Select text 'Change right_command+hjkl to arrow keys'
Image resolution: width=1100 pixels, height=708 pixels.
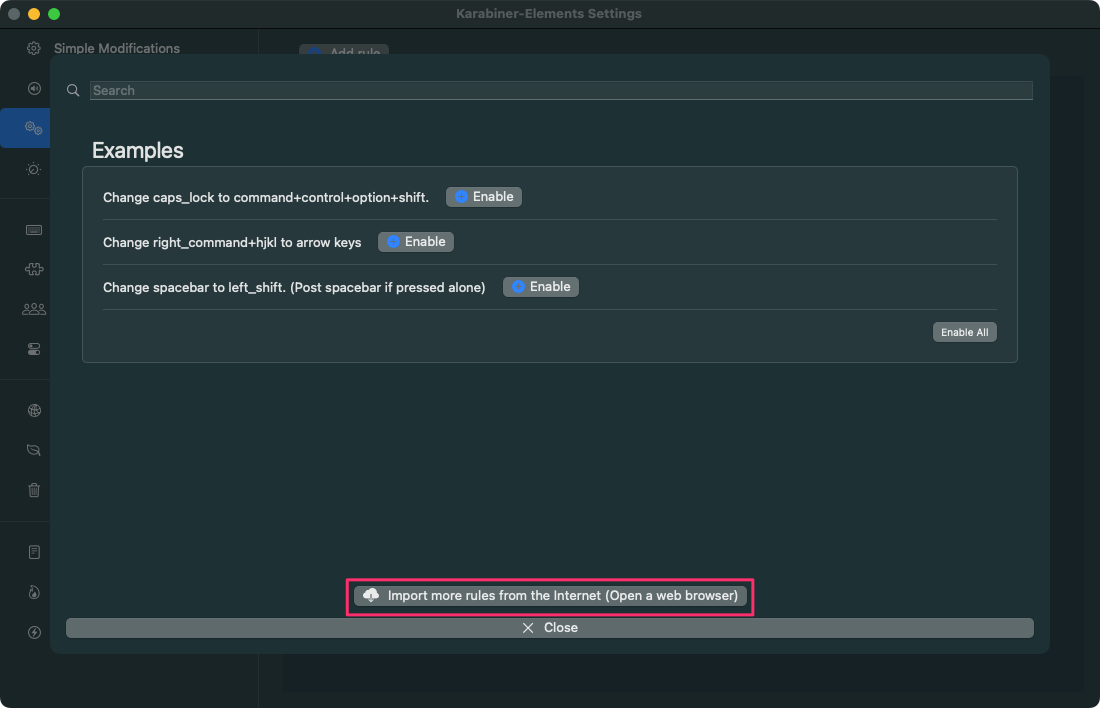coord(232,242)
